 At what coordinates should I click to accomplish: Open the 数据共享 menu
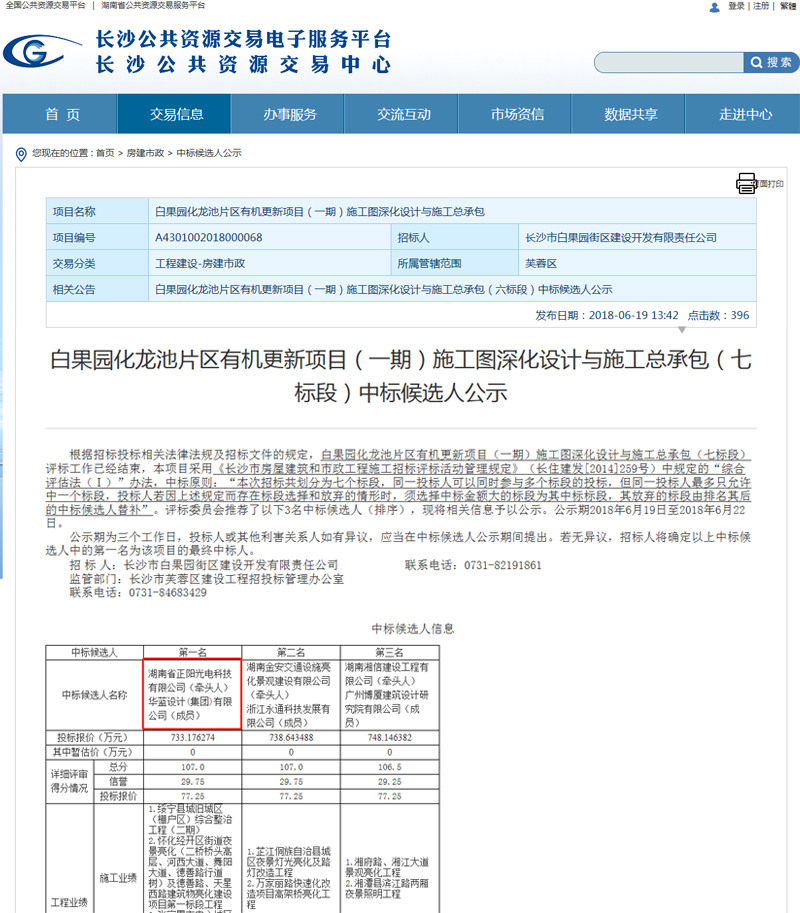click(631, 115)
